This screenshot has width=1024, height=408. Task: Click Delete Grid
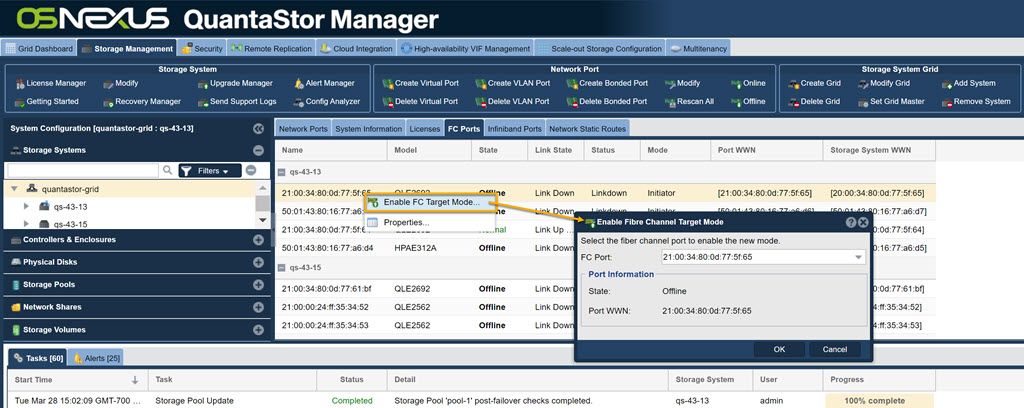coord(814,102)
